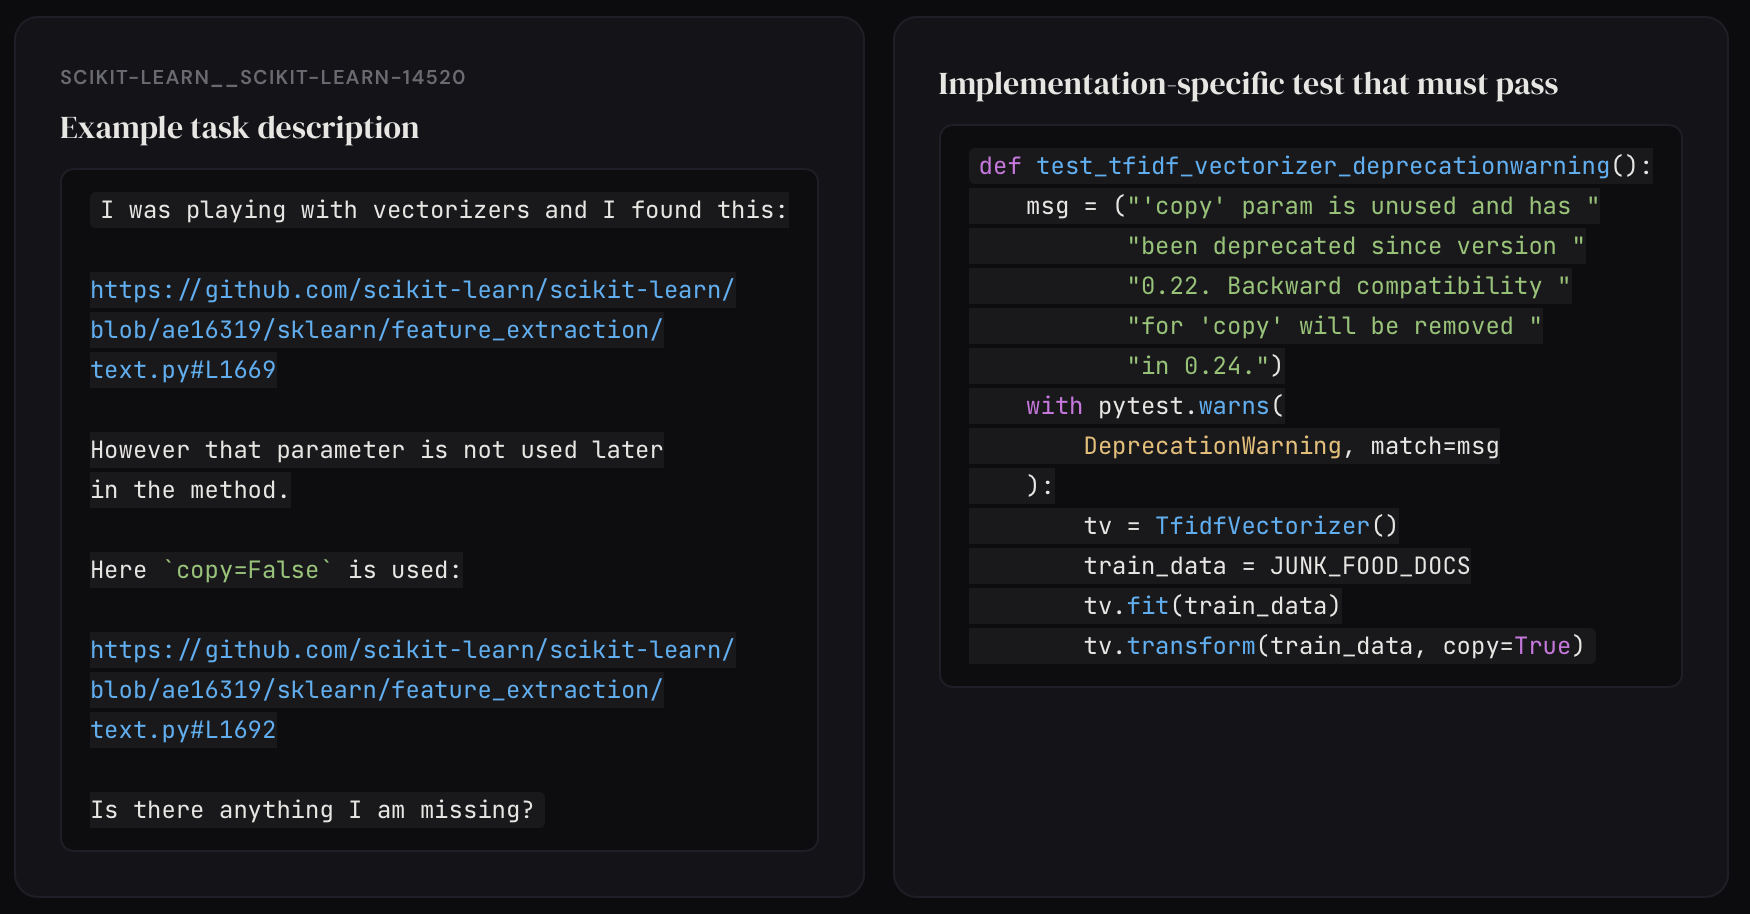Image resolution: width=1750 pixels, height=914 pixels.
Task: Click 'Implementation-specific test that must pass' heading
Action: pos(1248,84)
